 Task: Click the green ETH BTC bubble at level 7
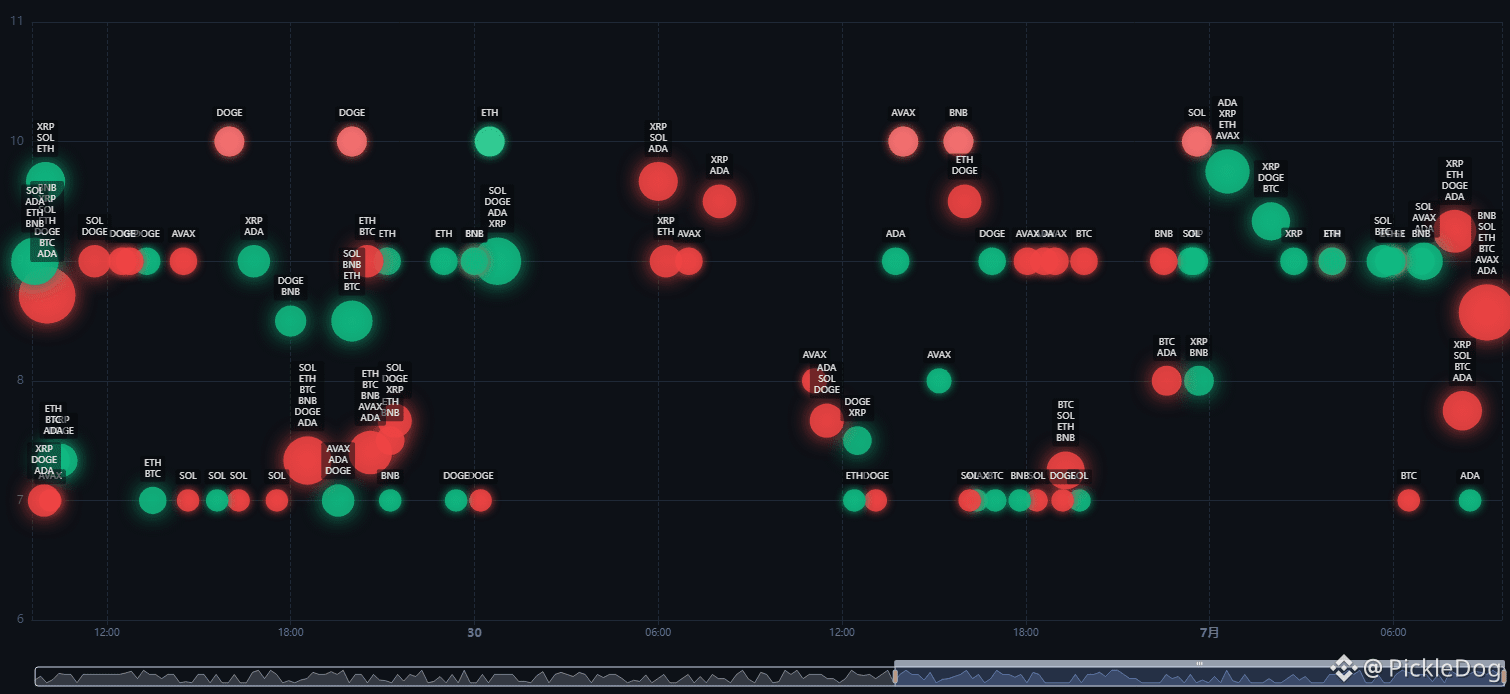tap(152, 500)
